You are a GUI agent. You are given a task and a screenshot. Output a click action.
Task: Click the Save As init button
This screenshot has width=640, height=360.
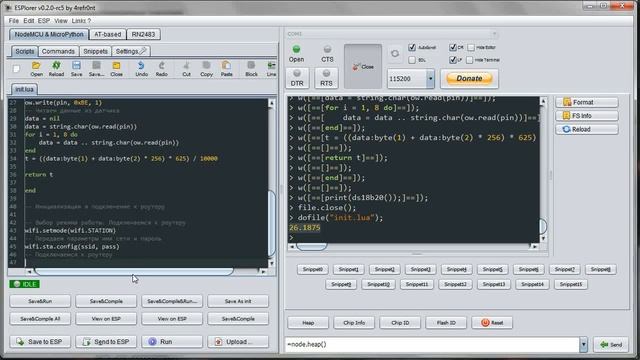coord(238,301)
